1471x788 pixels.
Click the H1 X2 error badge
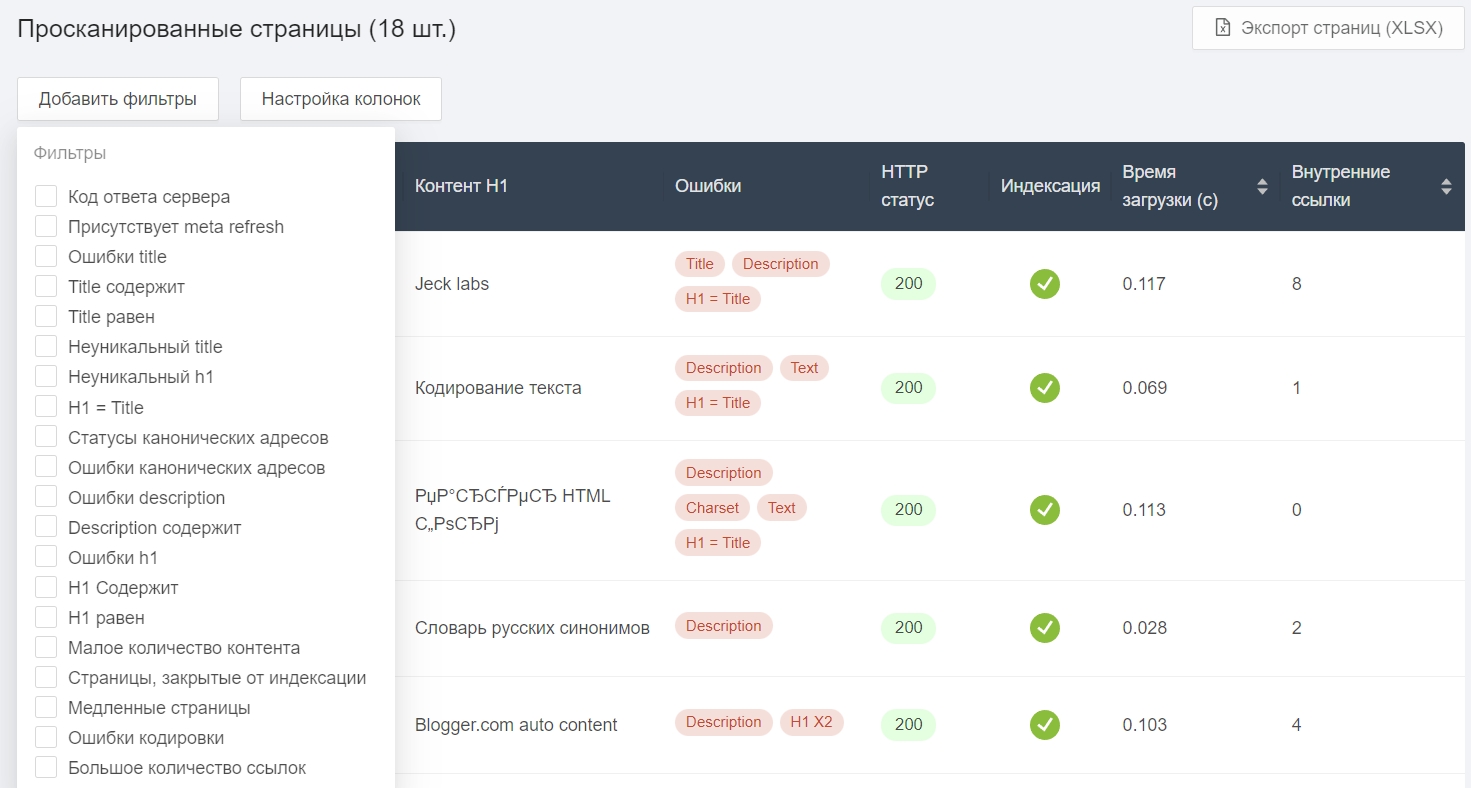point(811,722)
